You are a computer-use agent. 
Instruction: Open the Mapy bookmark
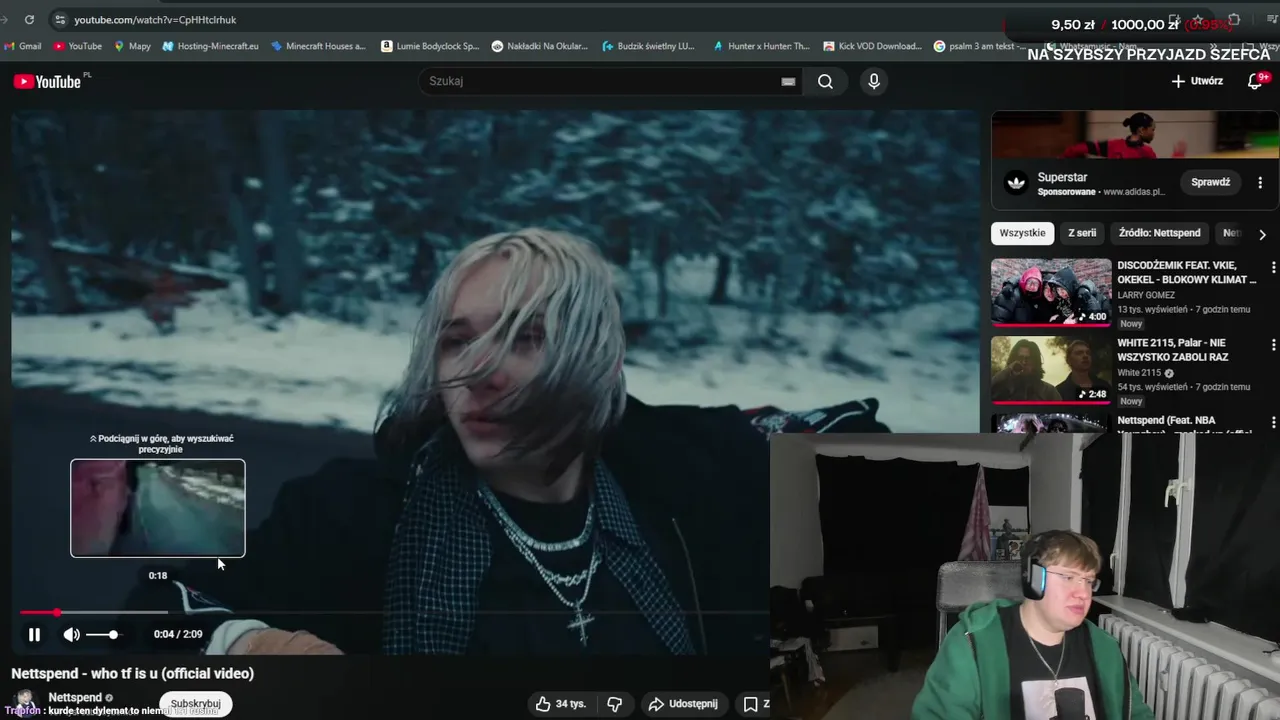132,46
